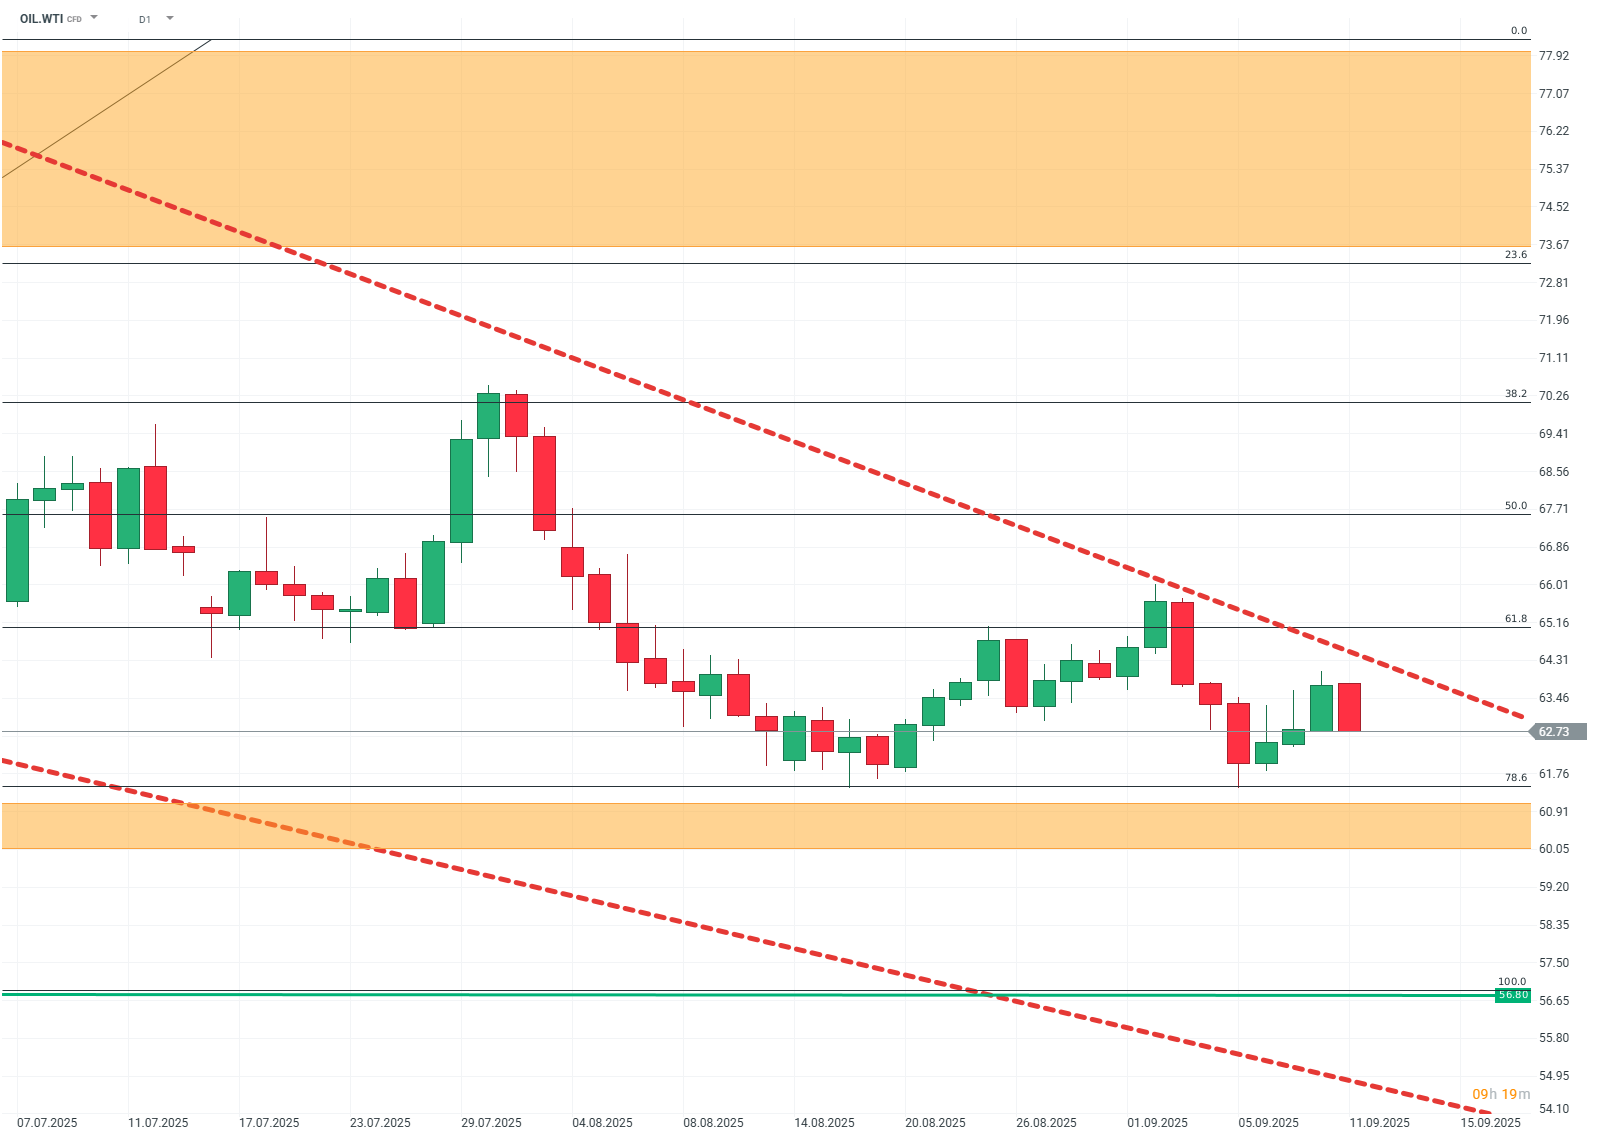Click the 09h 19m candle countdown timer
Screen dimensions: 1599x1139
coord(1500,1094)
